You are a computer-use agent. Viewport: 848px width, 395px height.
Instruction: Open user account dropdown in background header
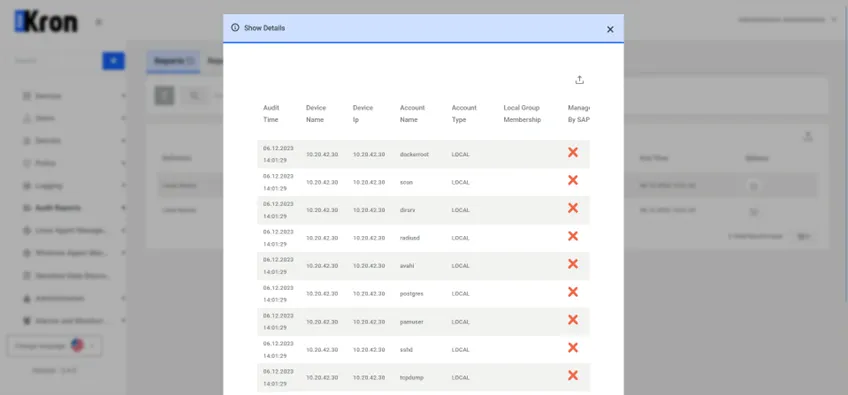[787, 20]
